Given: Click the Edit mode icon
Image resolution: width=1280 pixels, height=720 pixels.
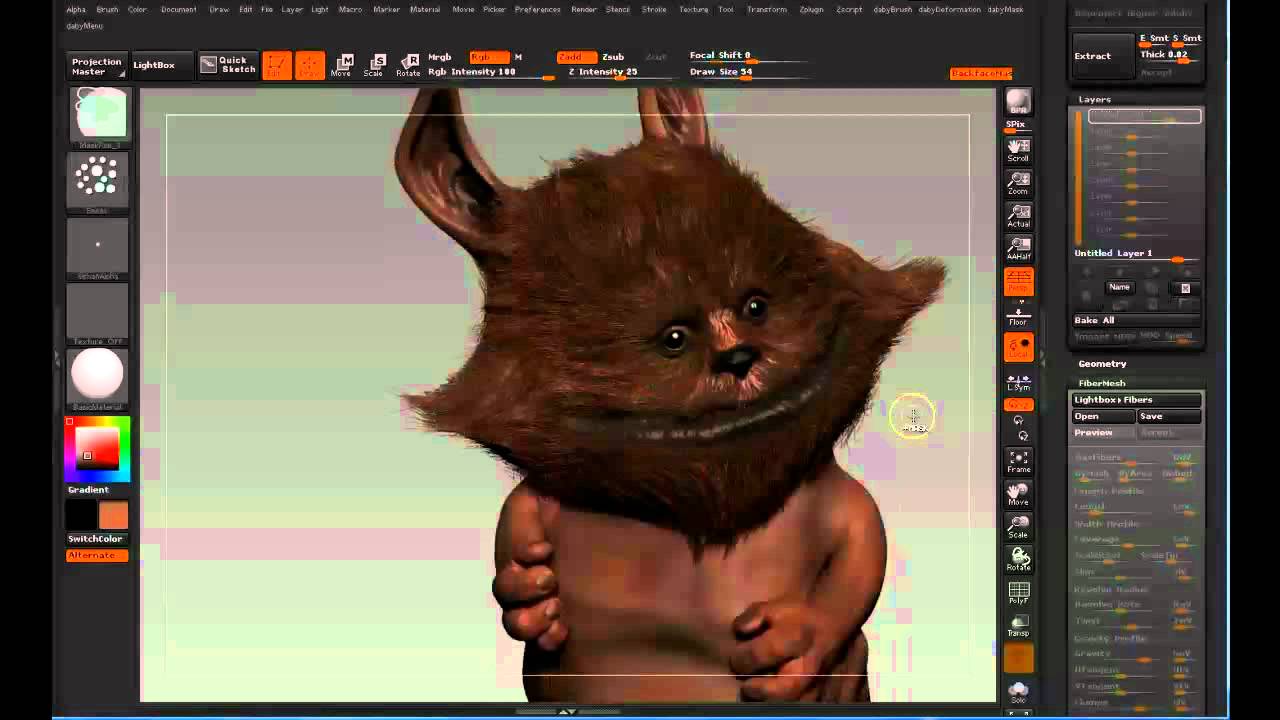Looking at the screenshot, I should [x=277, y=65].
